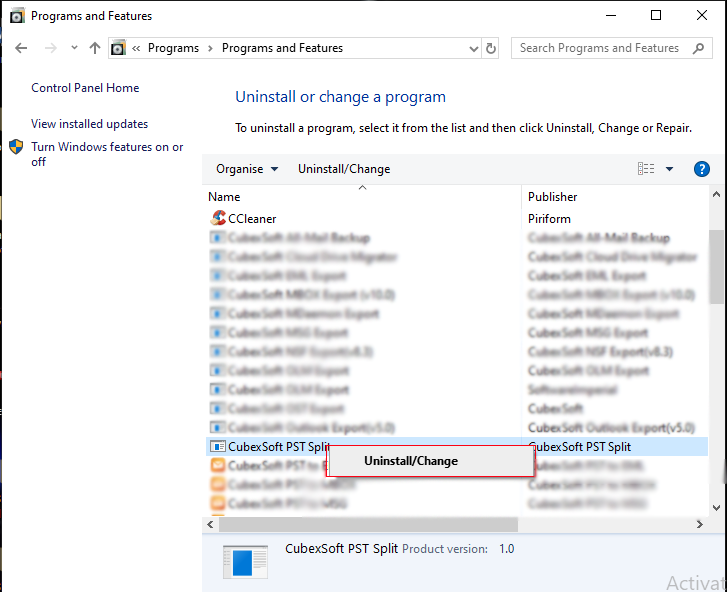Refresh the Programs and Features list
The image size is (727, 592).
[x=491, y=48]
